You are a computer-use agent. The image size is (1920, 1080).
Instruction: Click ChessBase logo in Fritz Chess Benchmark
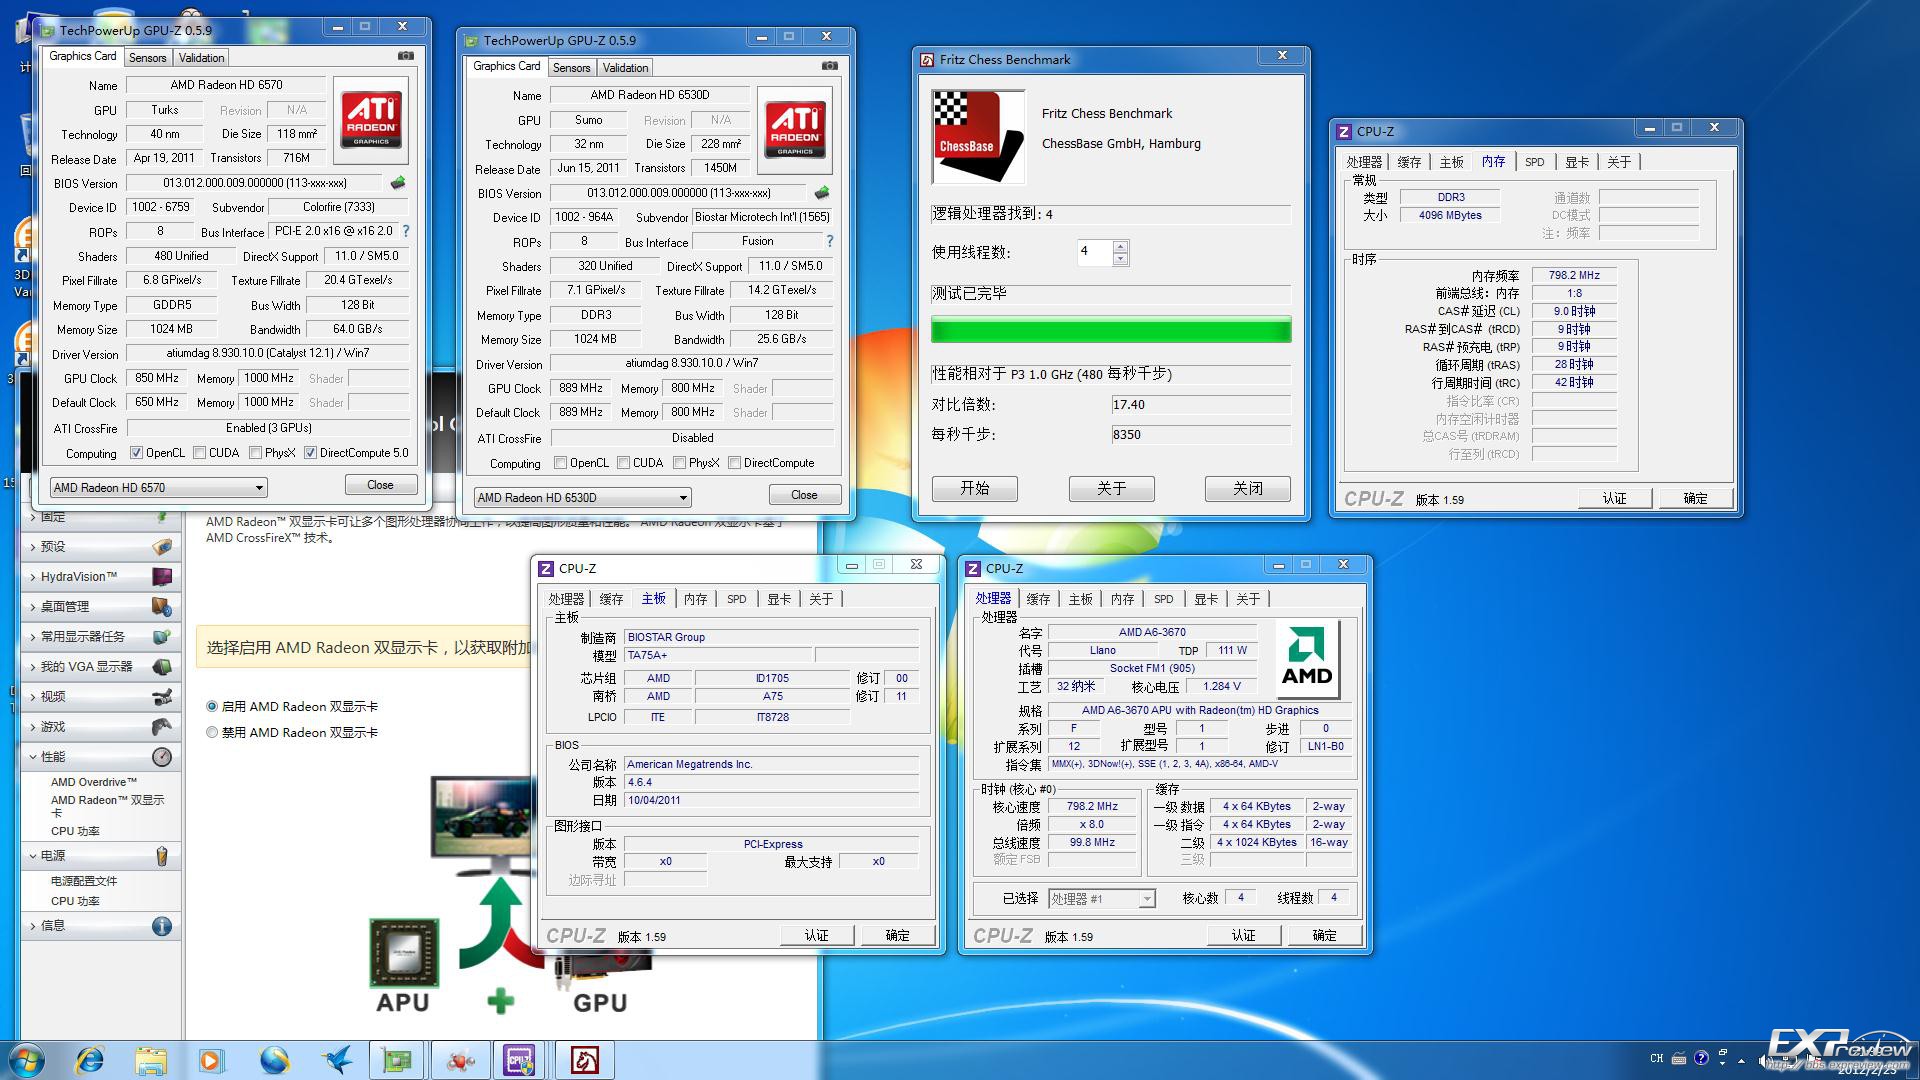pyautogui.click(x=978, y=137)
